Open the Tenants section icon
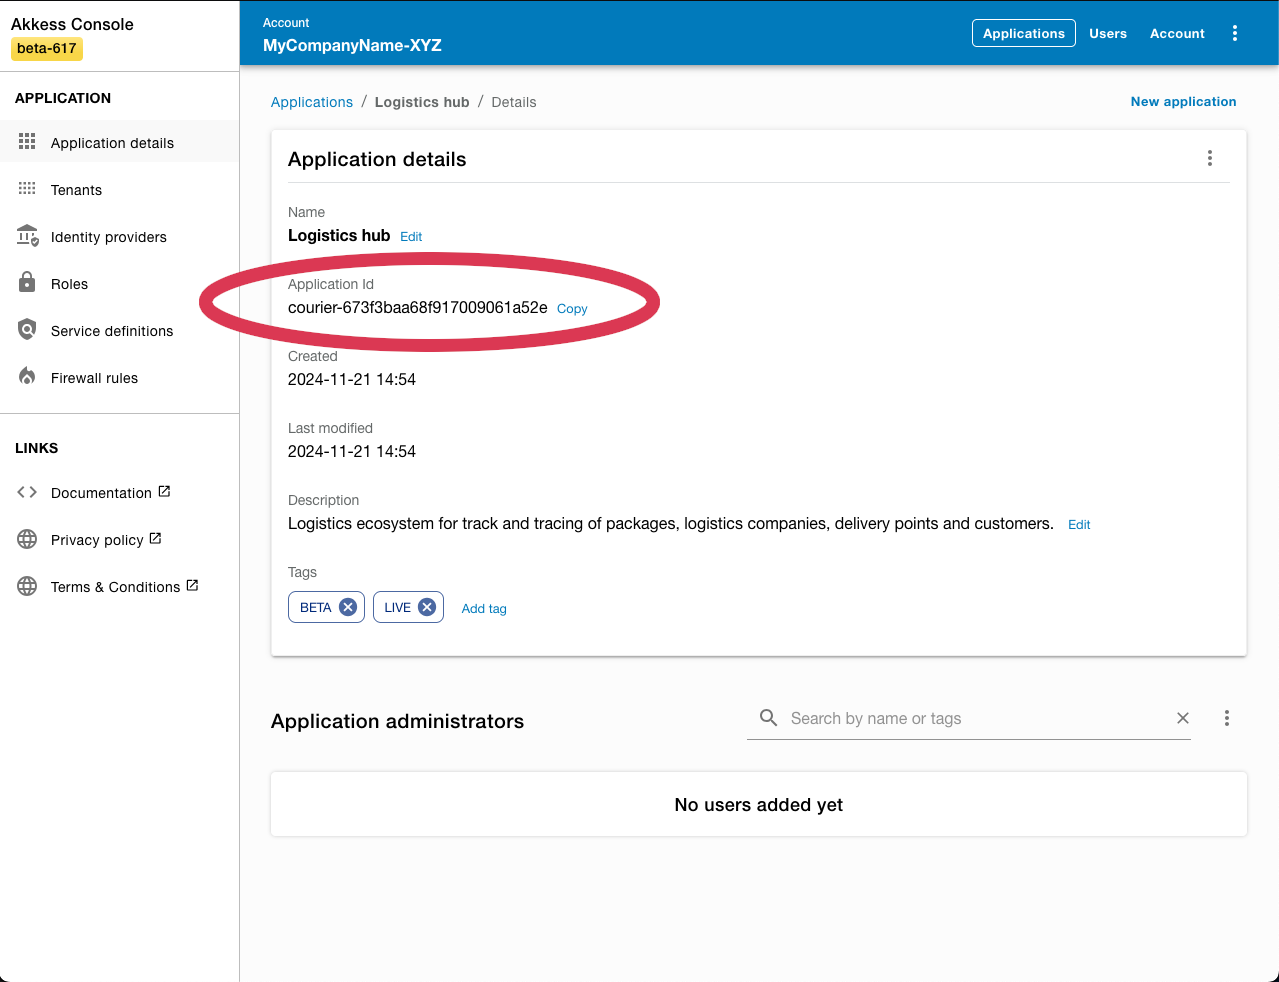This screenshot has width=1279, height=982. (27, 189)
